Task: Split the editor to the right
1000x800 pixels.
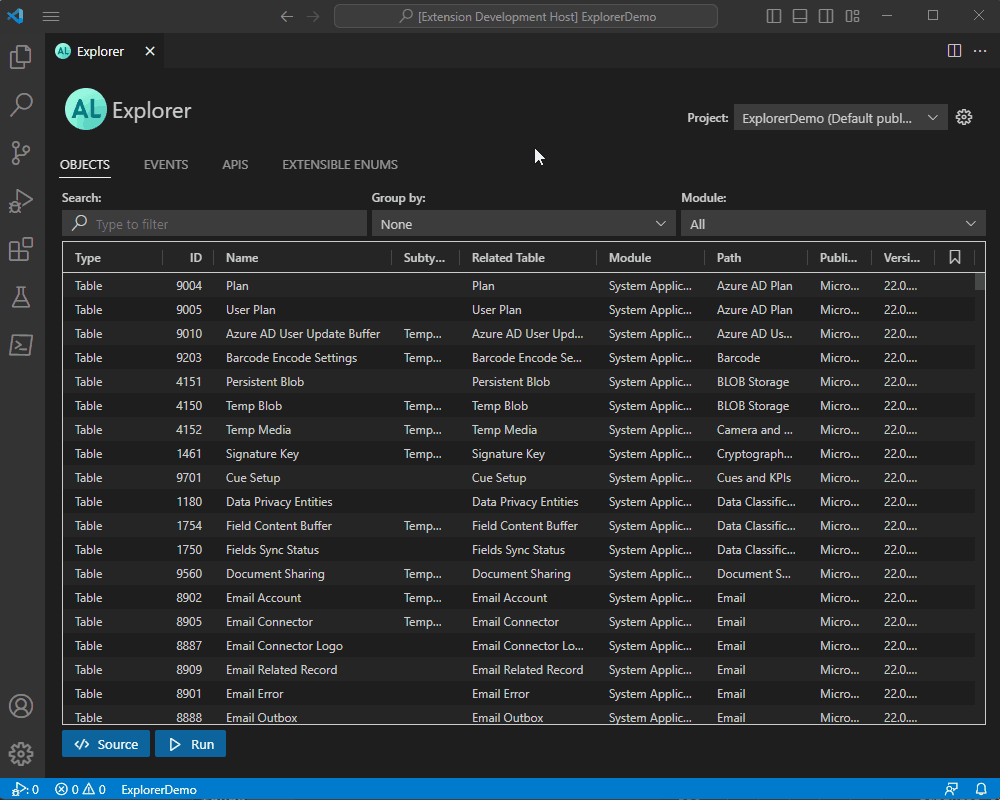Action: click(x=954, y=51)
